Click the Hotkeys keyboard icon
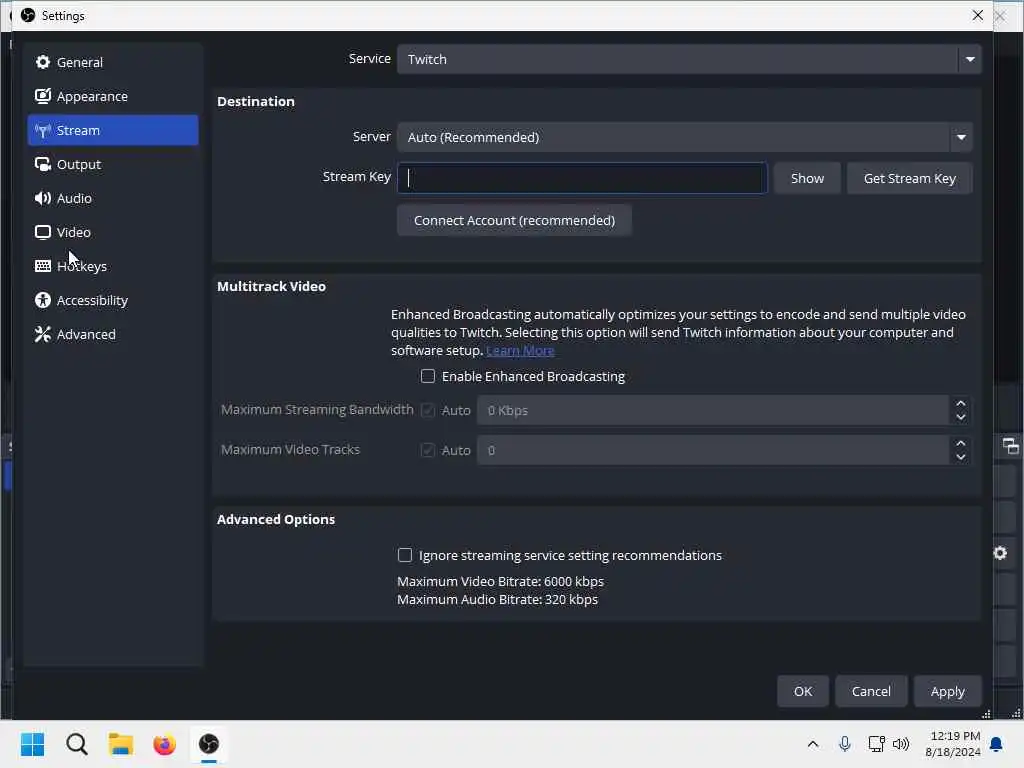1024x768 pixels. pos(42,266)
